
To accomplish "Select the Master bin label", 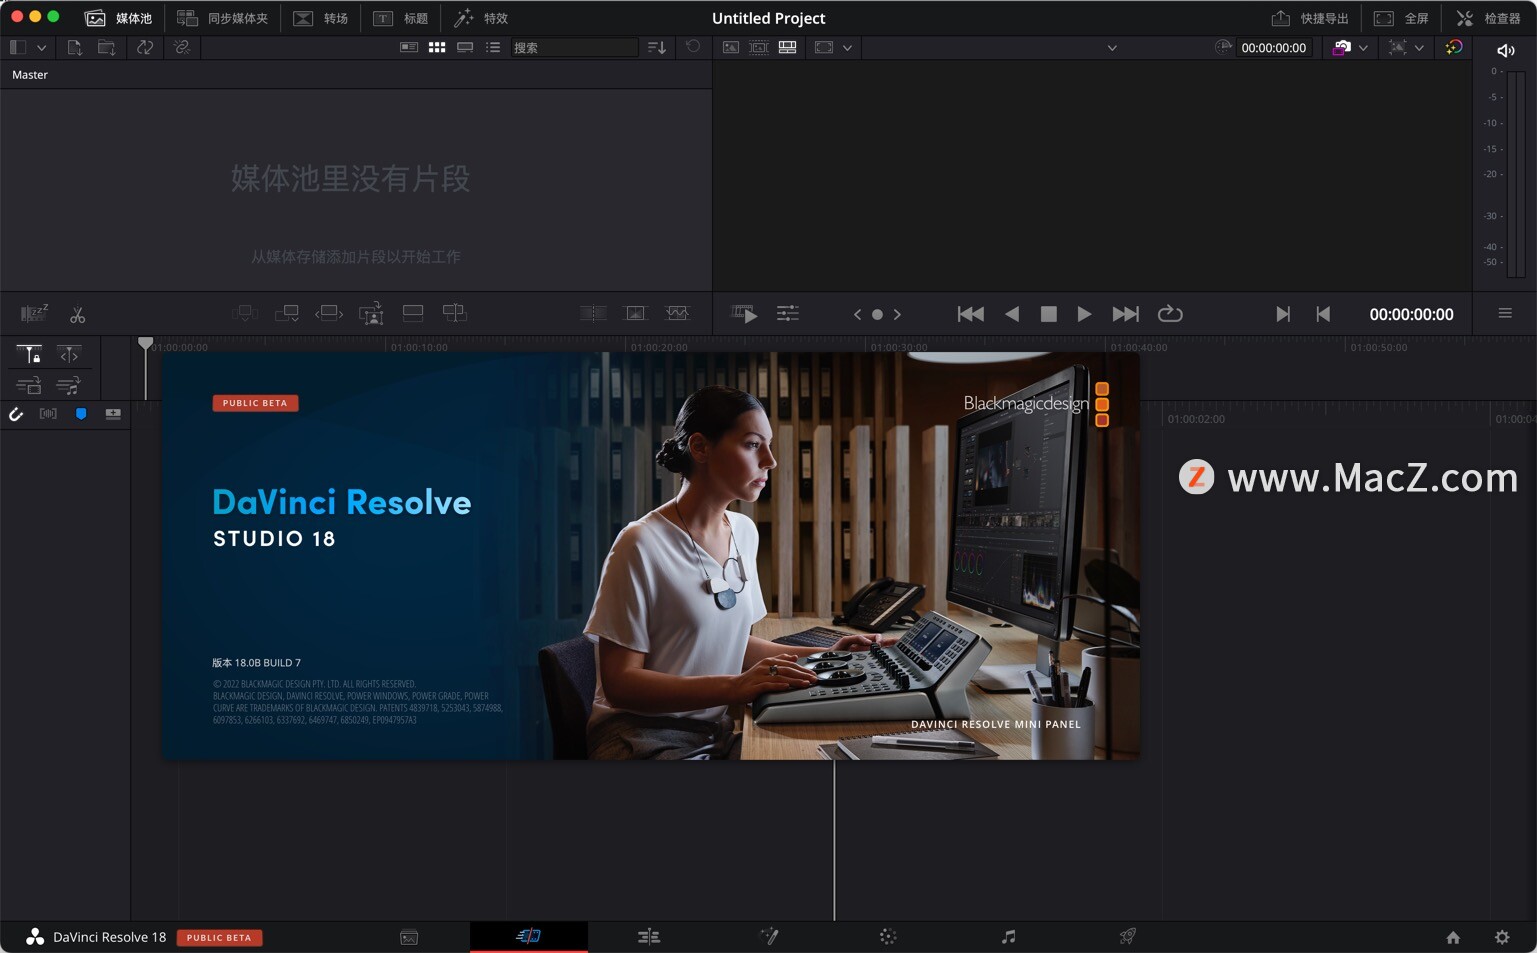I will 30,75.
